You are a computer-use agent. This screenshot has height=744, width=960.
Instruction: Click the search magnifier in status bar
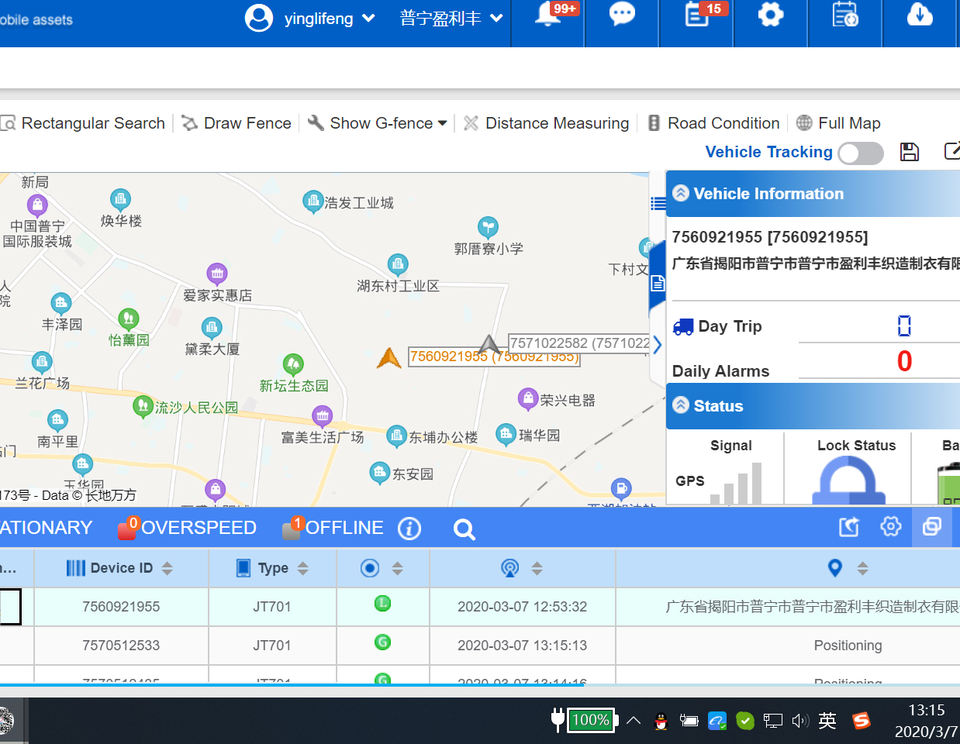[x=464, y=529]
